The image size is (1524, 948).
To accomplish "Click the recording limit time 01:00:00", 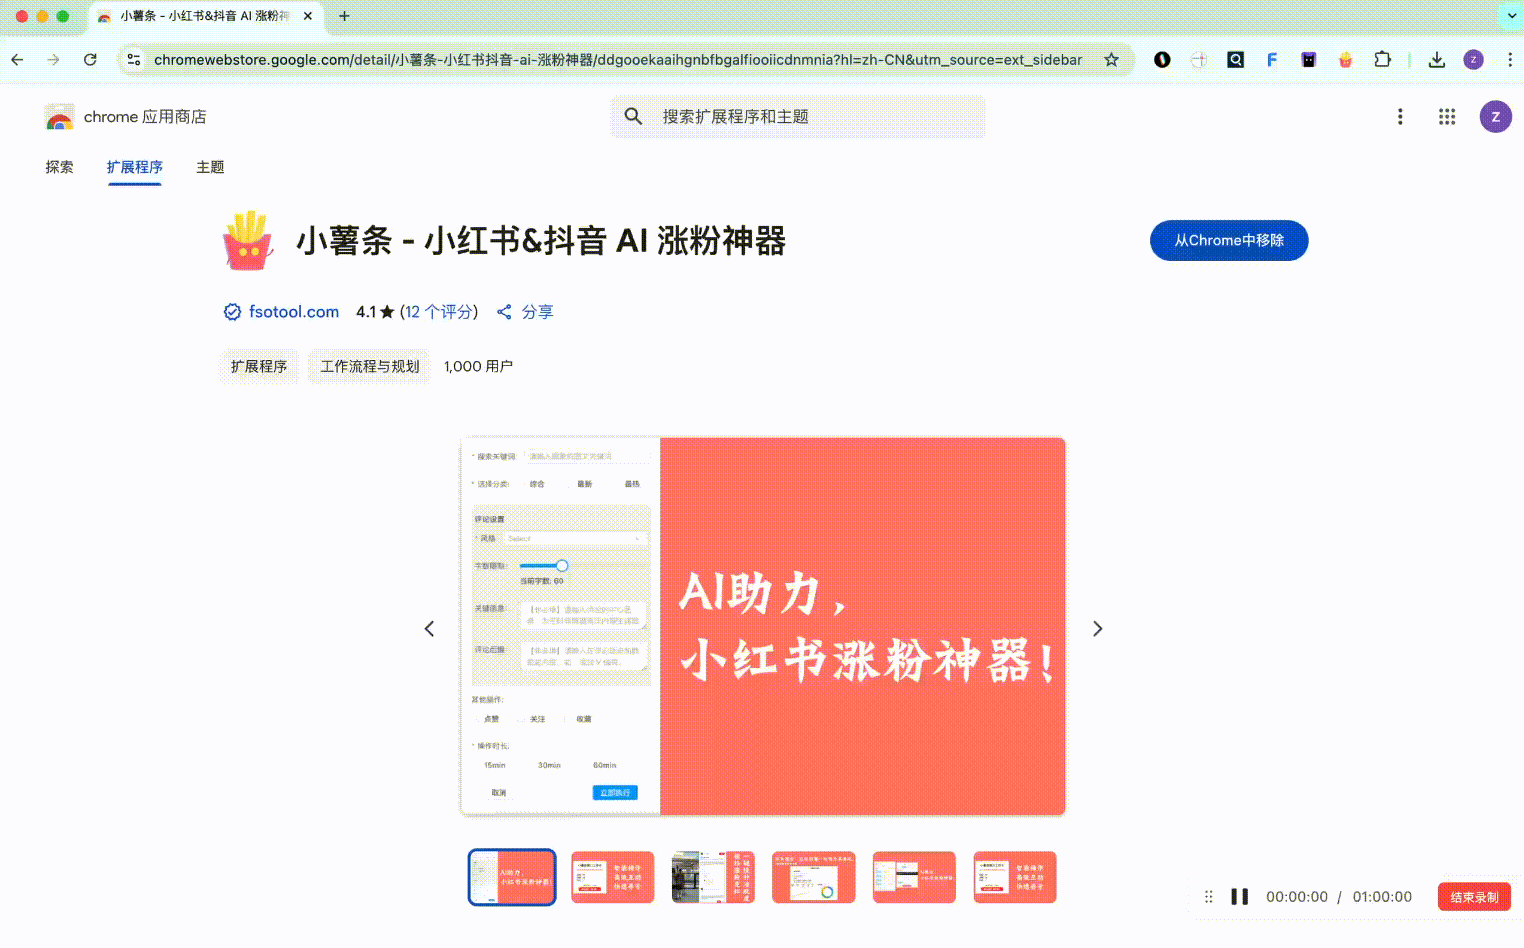I will coord(1382,897).
